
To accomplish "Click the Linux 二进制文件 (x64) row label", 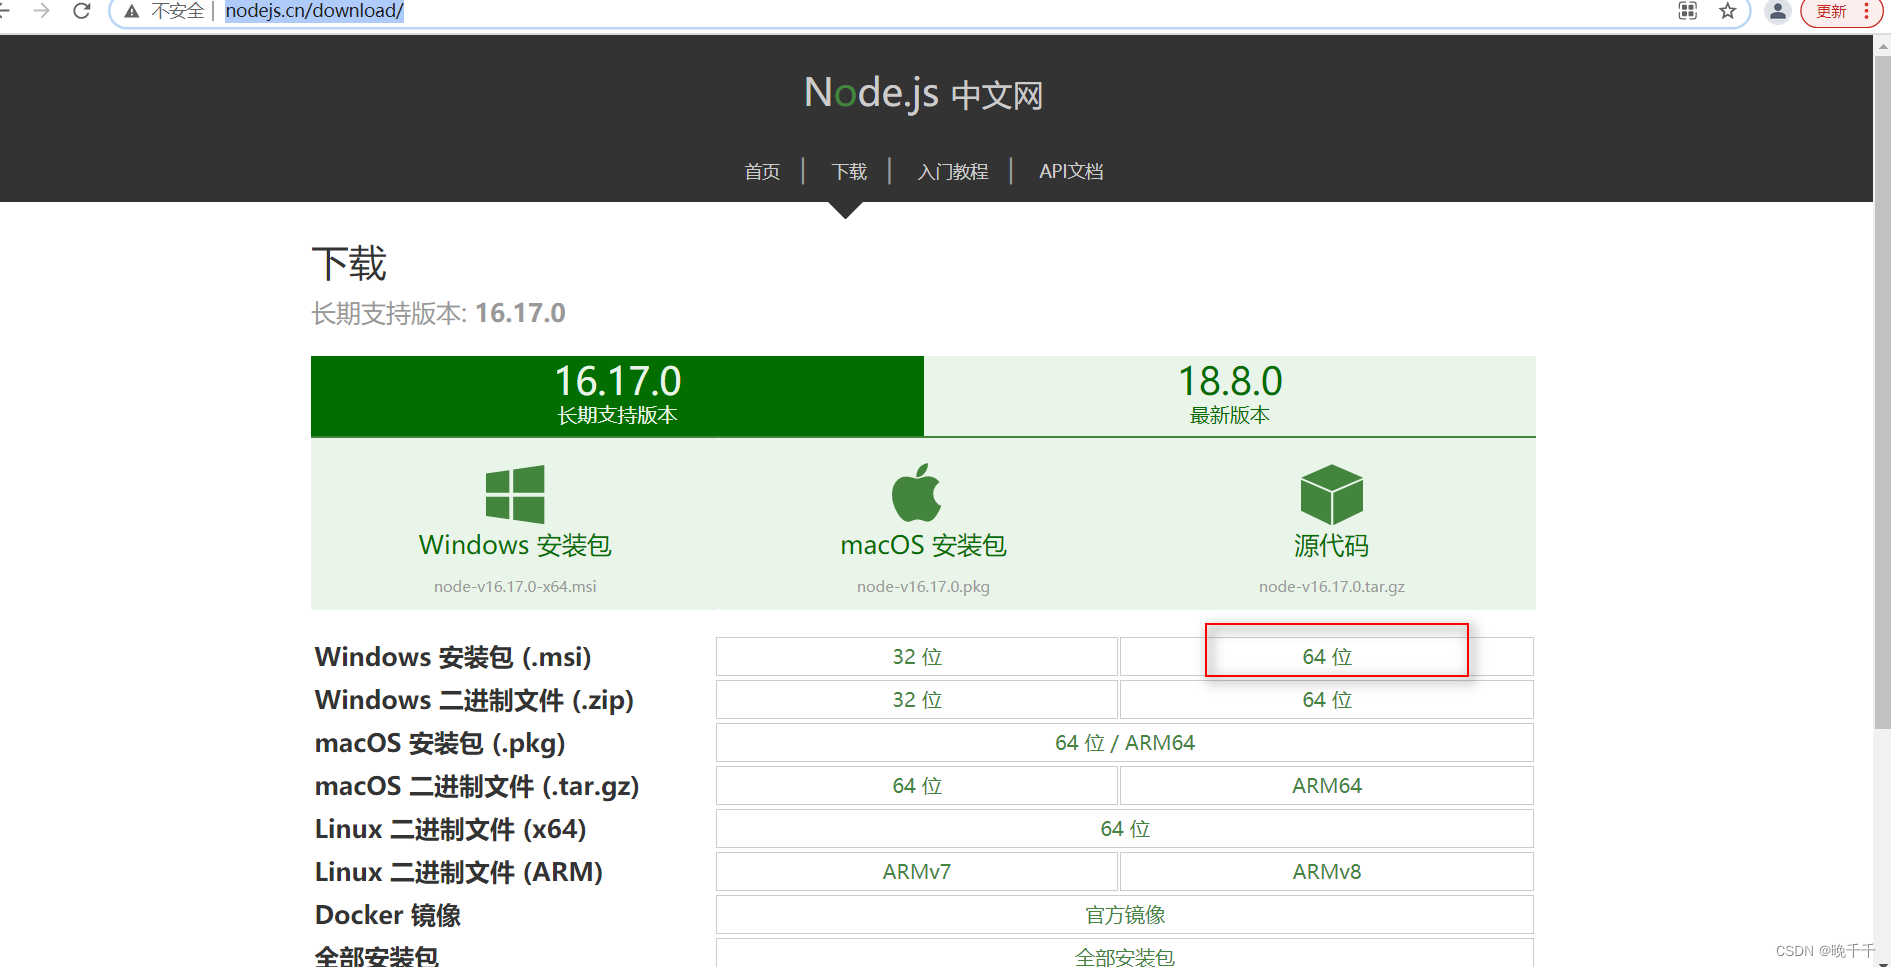I will click(x=450, y=829).
